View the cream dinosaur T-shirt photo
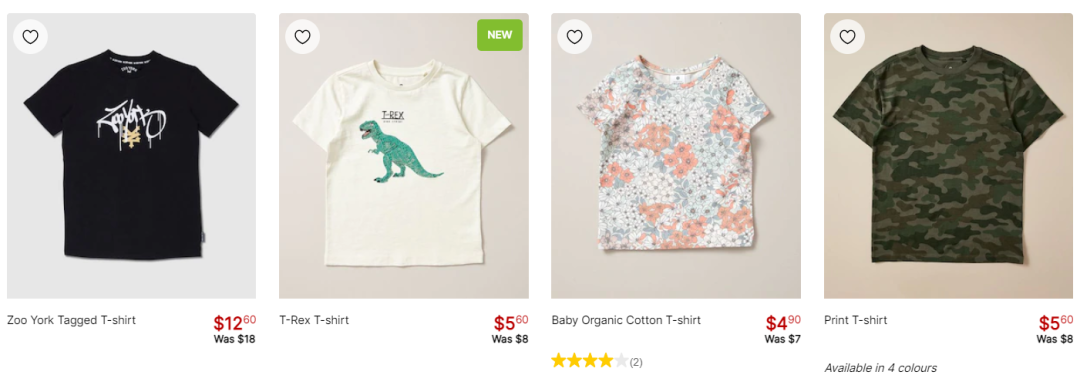 click(404, 156)
